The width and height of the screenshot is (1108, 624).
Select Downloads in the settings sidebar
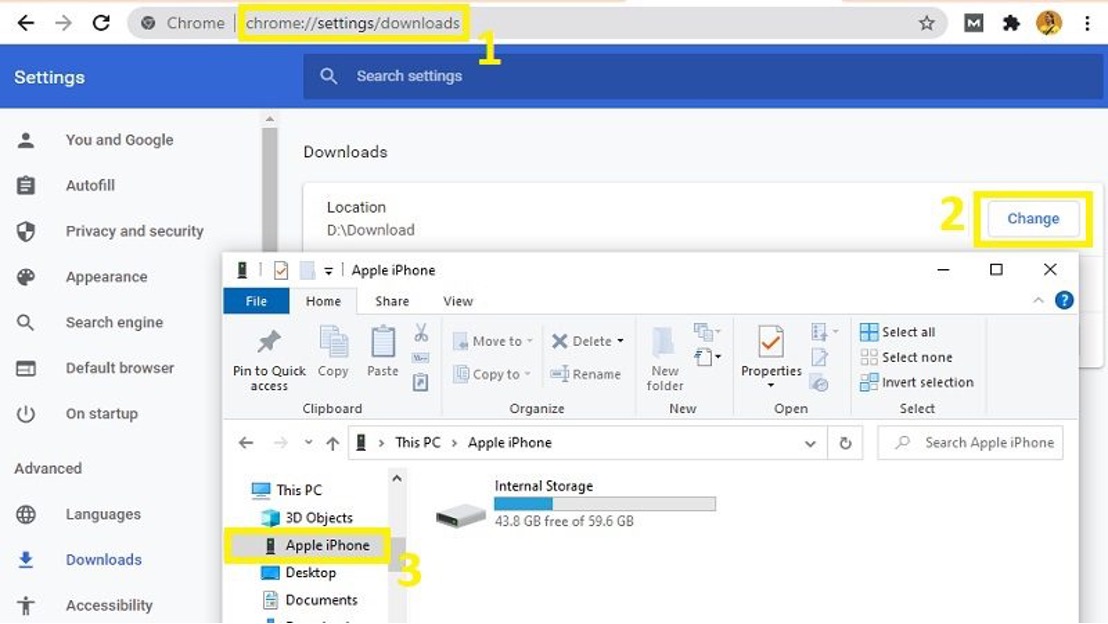[104, 560]
